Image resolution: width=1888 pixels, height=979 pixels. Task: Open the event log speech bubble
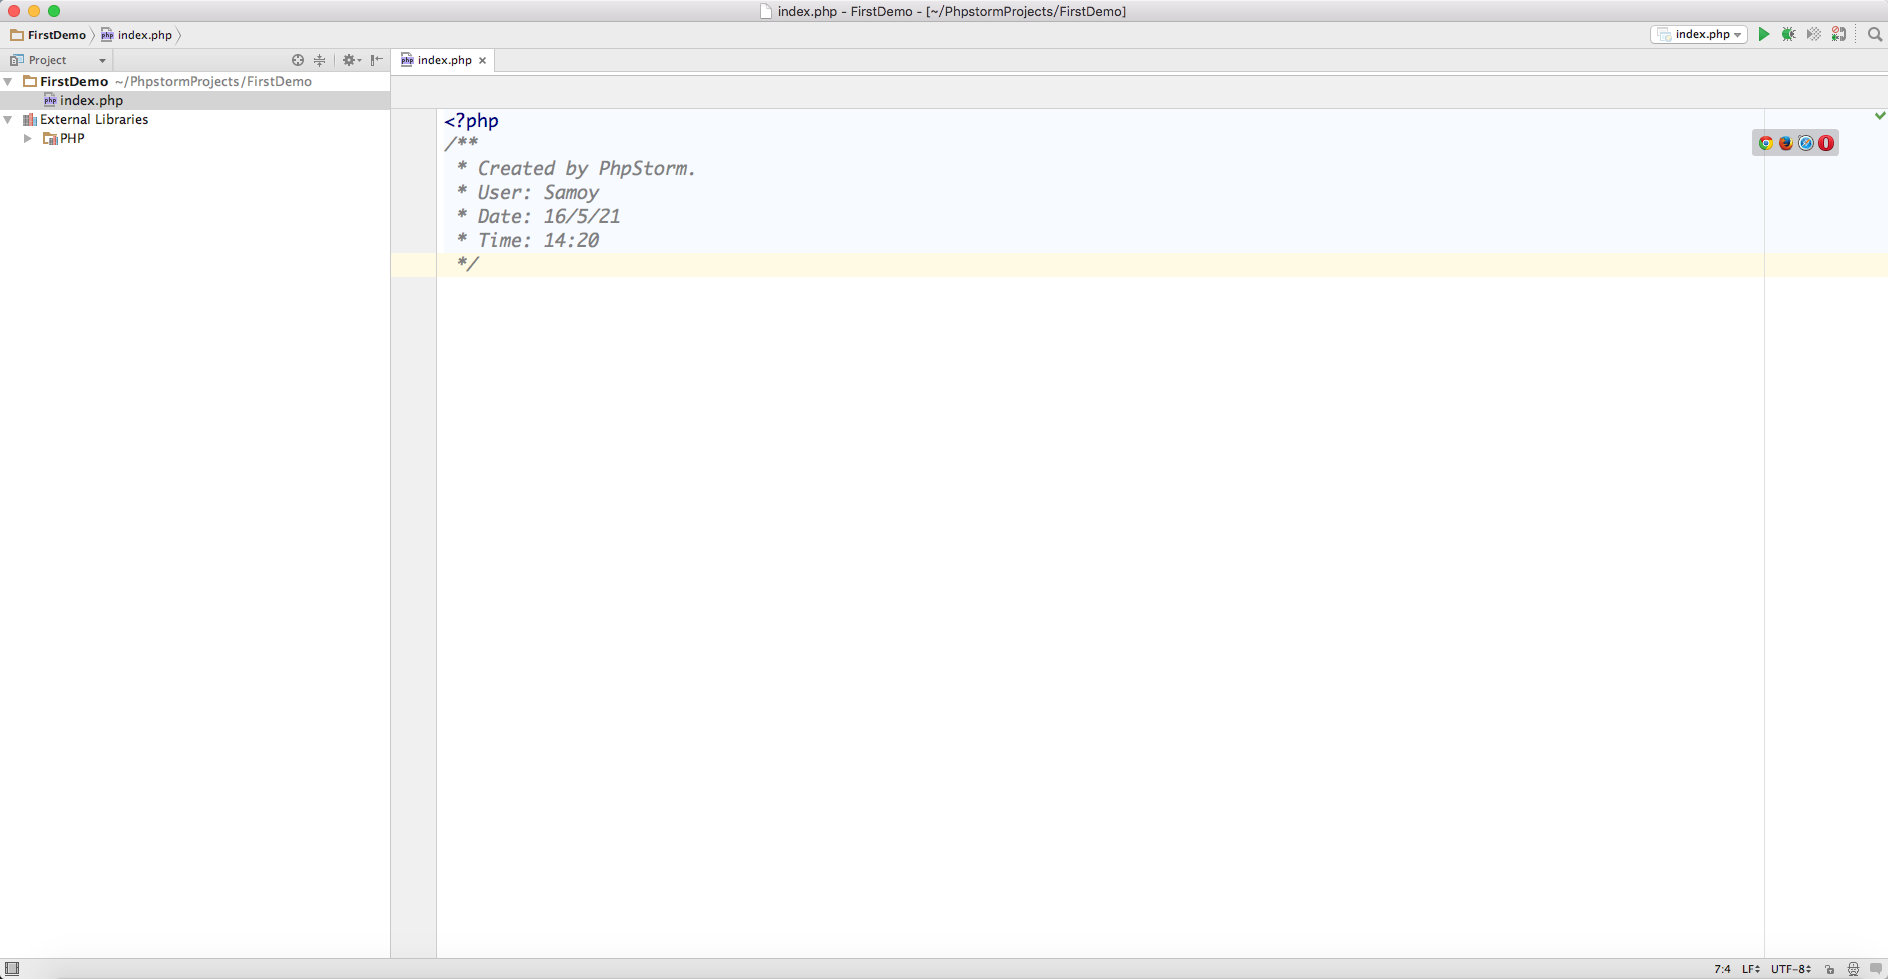1875,968
